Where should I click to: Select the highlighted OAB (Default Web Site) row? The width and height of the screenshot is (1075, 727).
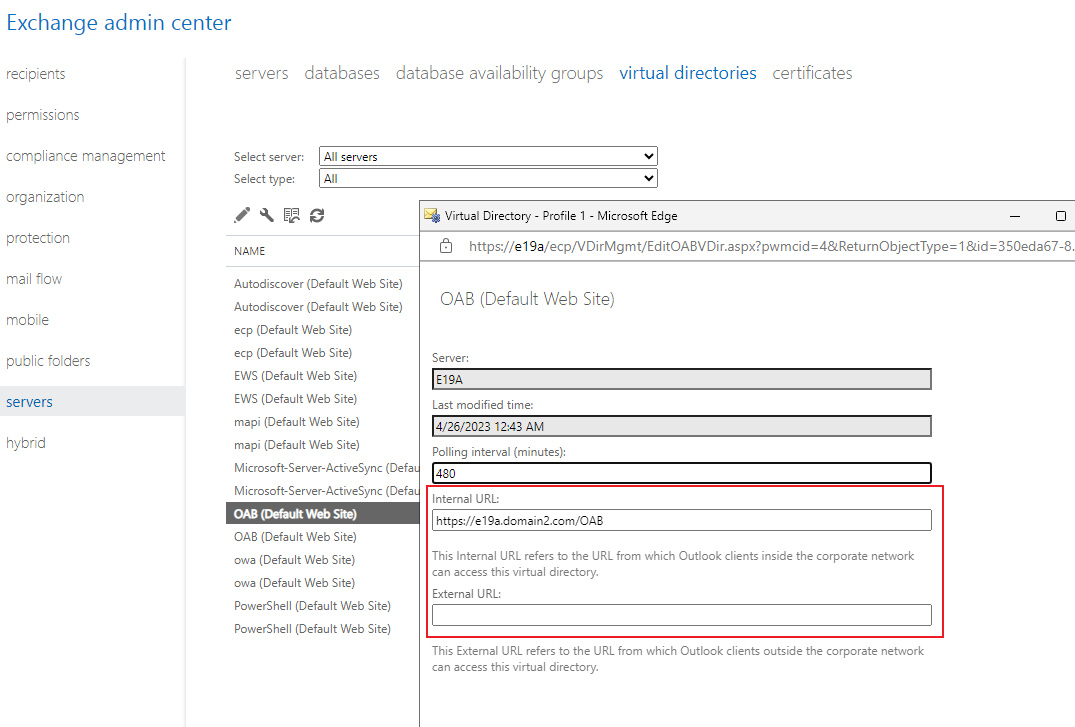click(x=322, y=514)
